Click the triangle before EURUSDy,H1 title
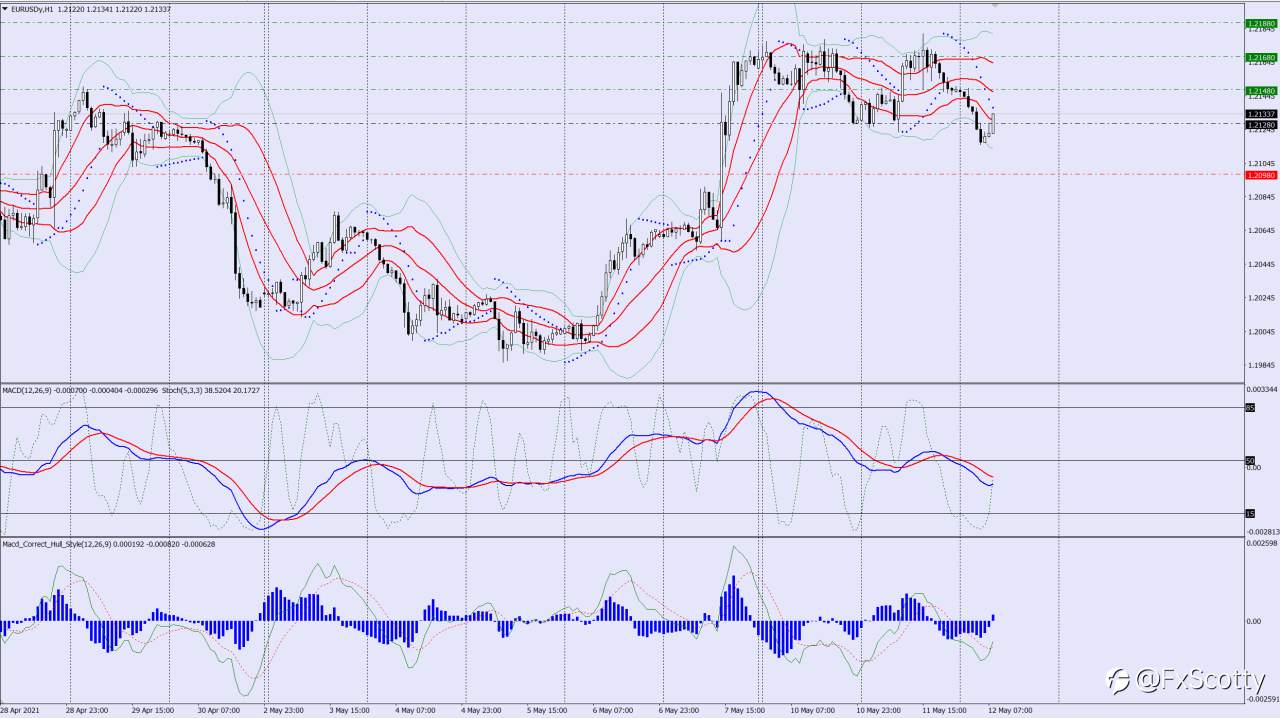 tap(5, 8)
